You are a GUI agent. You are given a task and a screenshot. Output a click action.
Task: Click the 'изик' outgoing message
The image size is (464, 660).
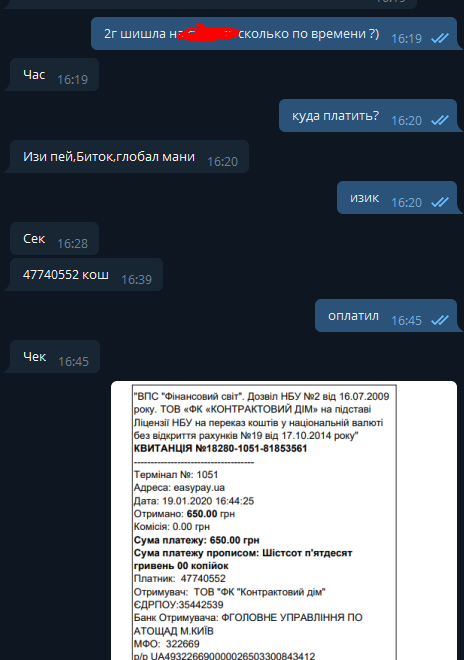(397, 198)
